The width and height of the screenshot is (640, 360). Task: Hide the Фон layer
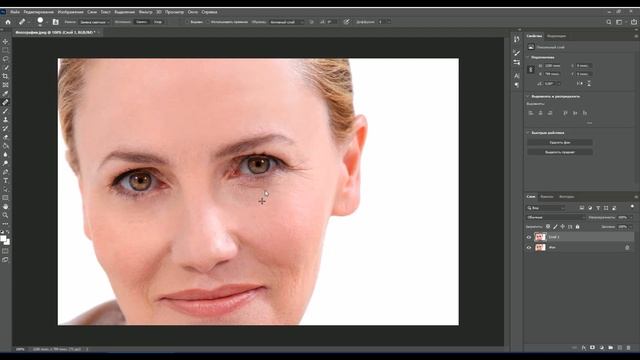pos(529,247)
